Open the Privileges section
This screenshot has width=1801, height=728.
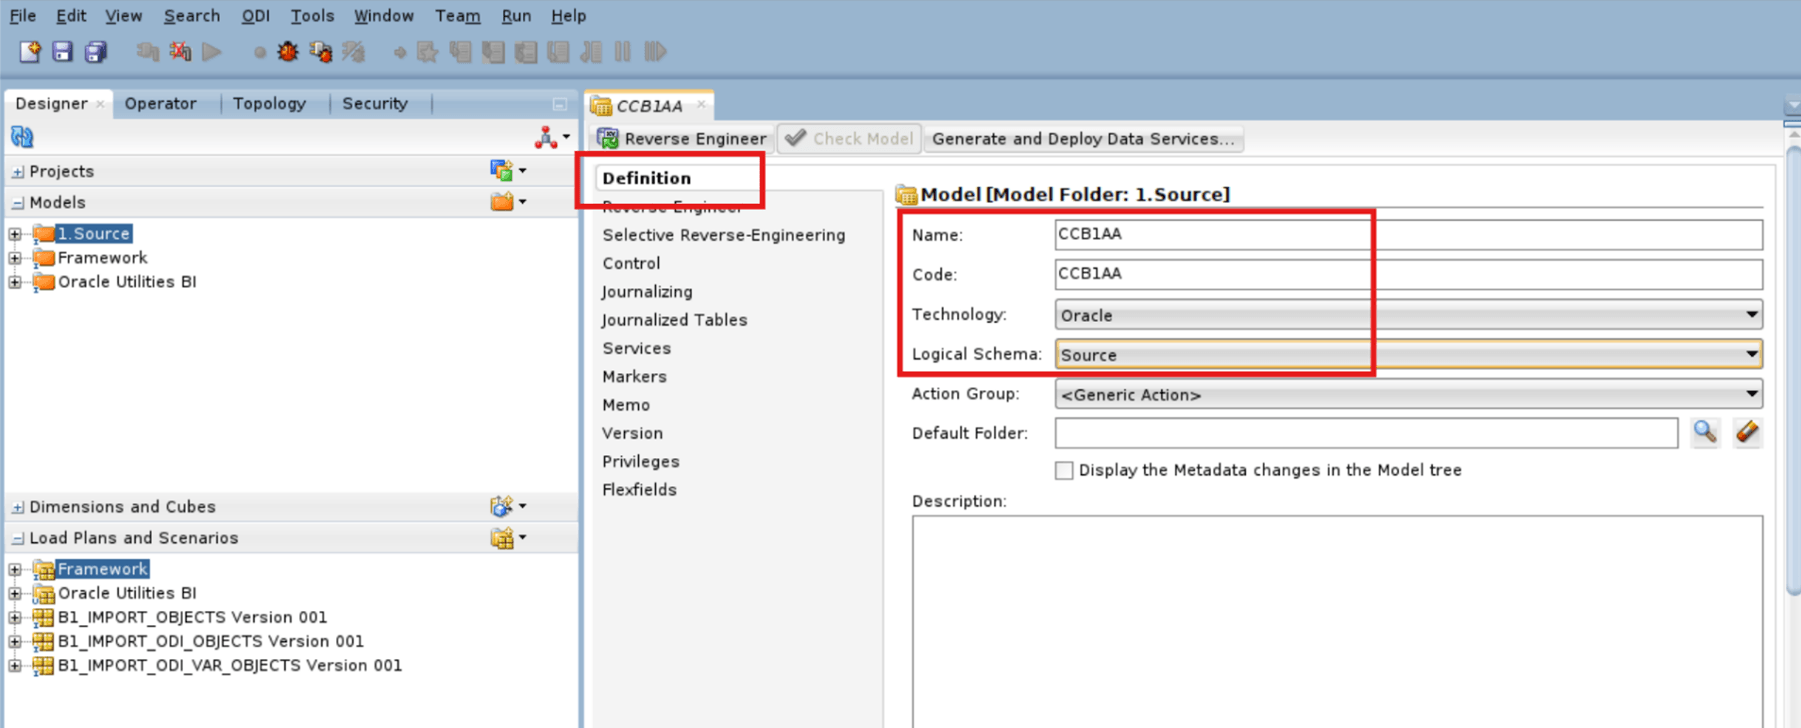pos(641,462)
